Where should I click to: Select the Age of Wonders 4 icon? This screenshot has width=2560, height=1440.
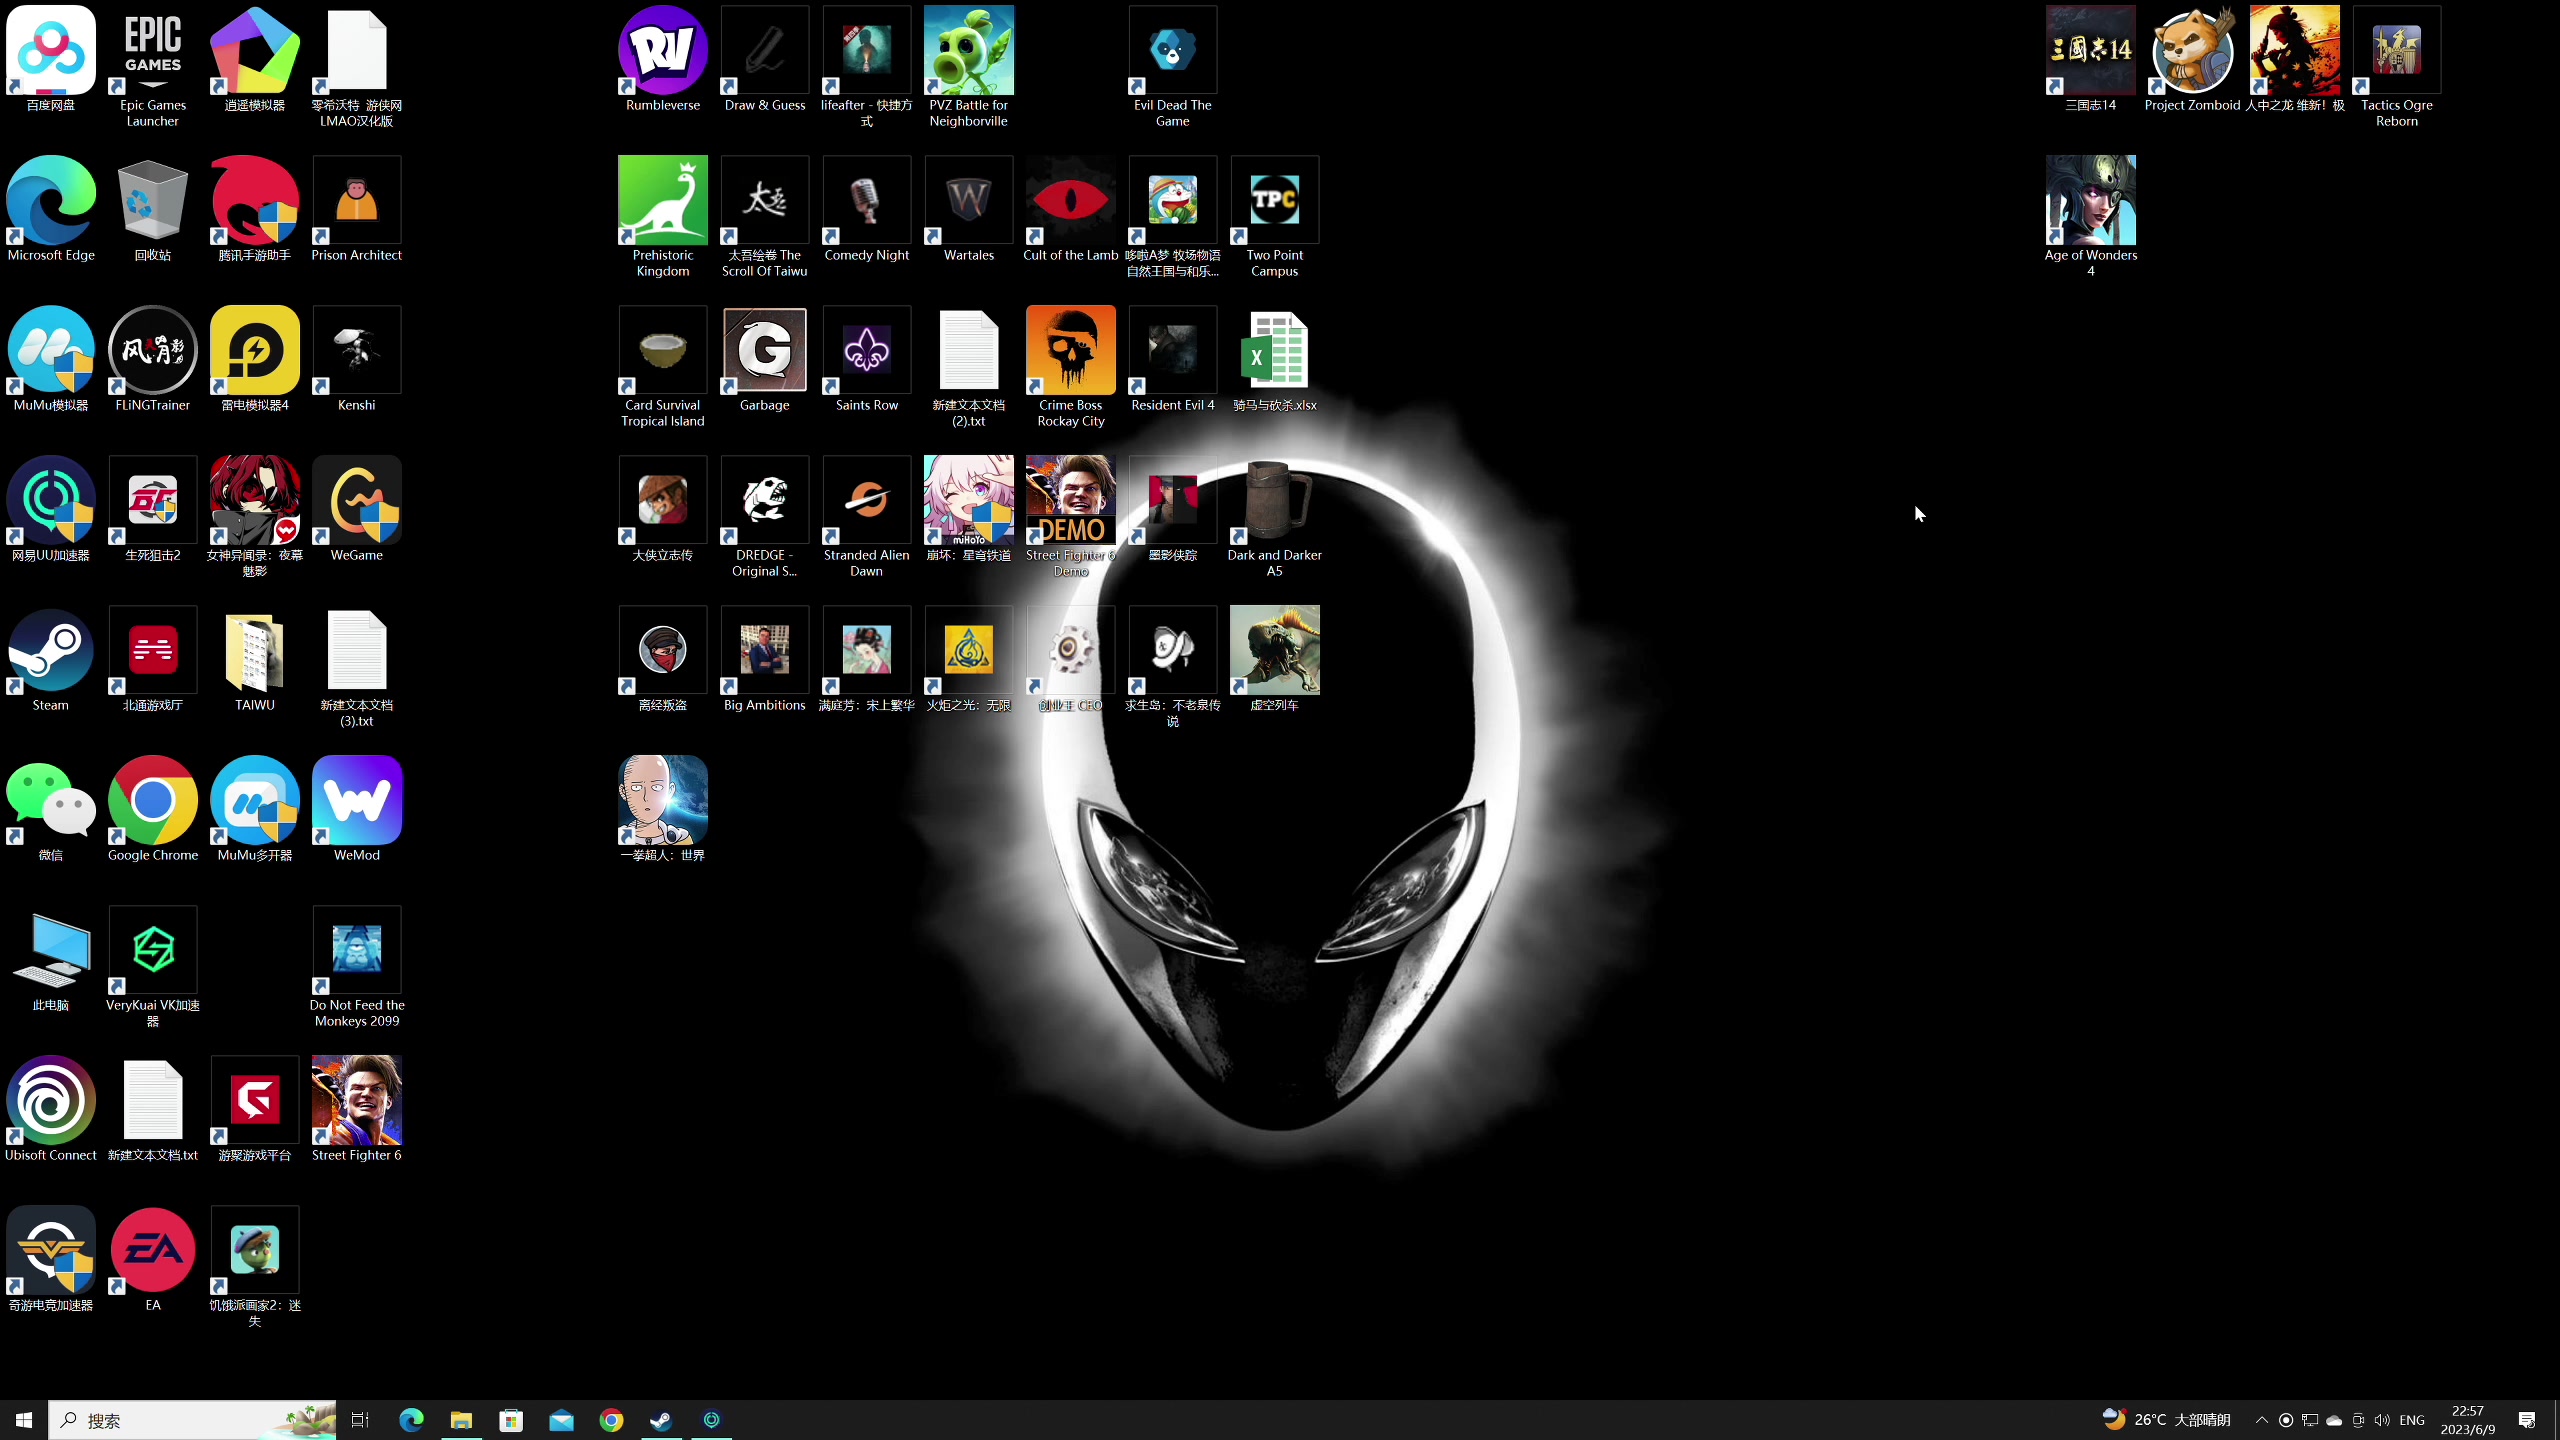(2091, 218)
